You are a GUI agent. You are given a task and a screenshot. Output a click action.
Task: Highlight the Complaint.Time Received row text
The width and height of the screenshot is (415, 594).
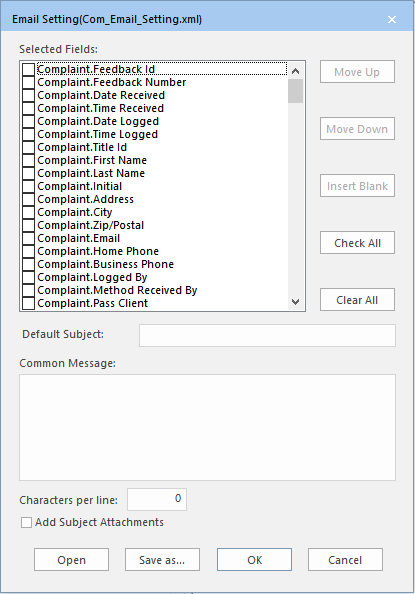(x=101, y=108)
